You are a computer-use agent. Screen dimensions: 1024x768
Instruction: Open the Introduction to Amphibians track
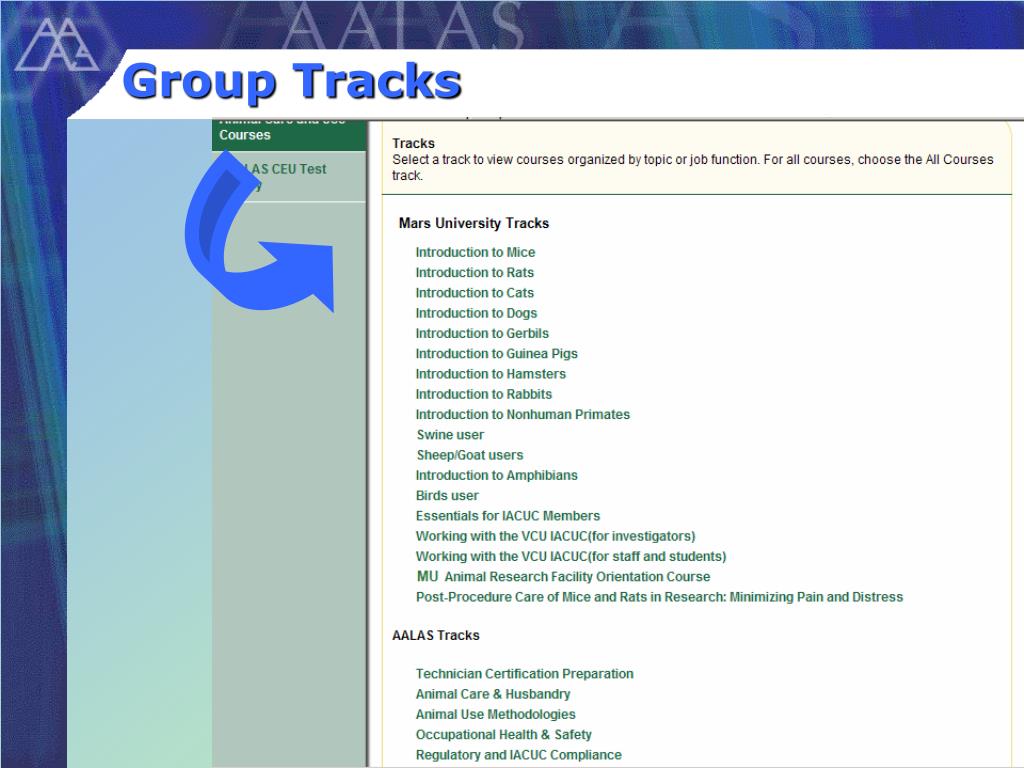pyautogui.click(x=496, y=475)
